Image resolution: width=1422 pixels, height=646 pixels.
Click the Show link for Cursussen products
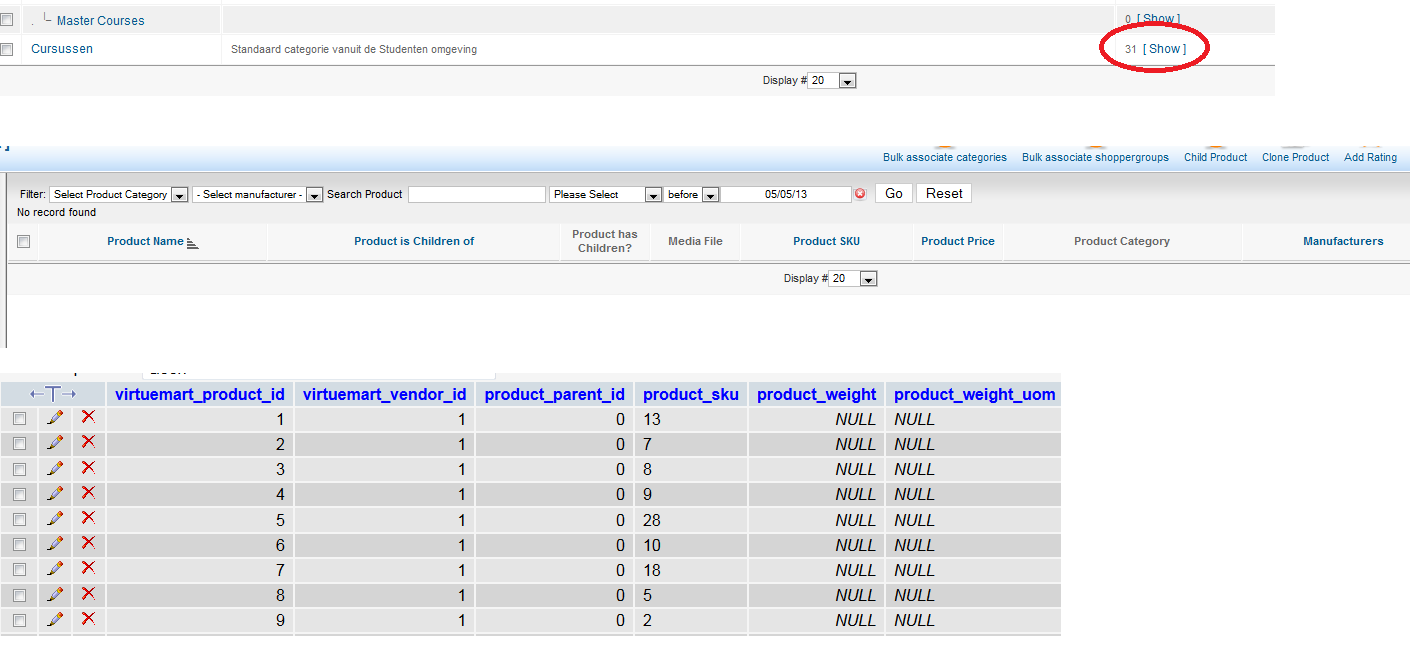pyautogui.click(x=1164, y=49)
